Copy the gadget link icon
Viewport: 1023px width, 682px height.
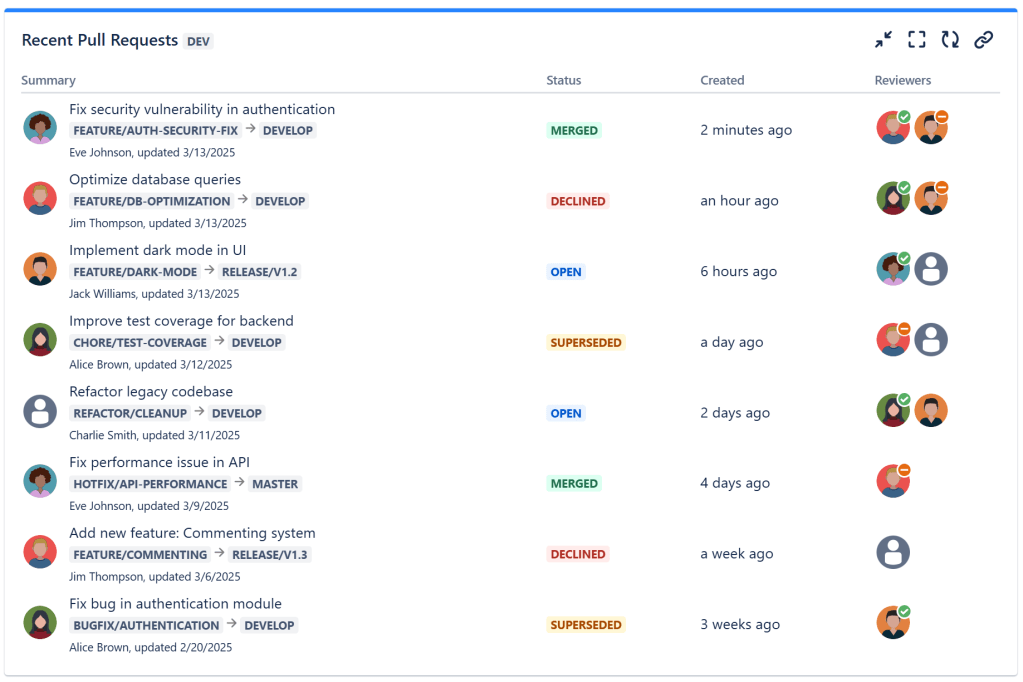[983, 40]
